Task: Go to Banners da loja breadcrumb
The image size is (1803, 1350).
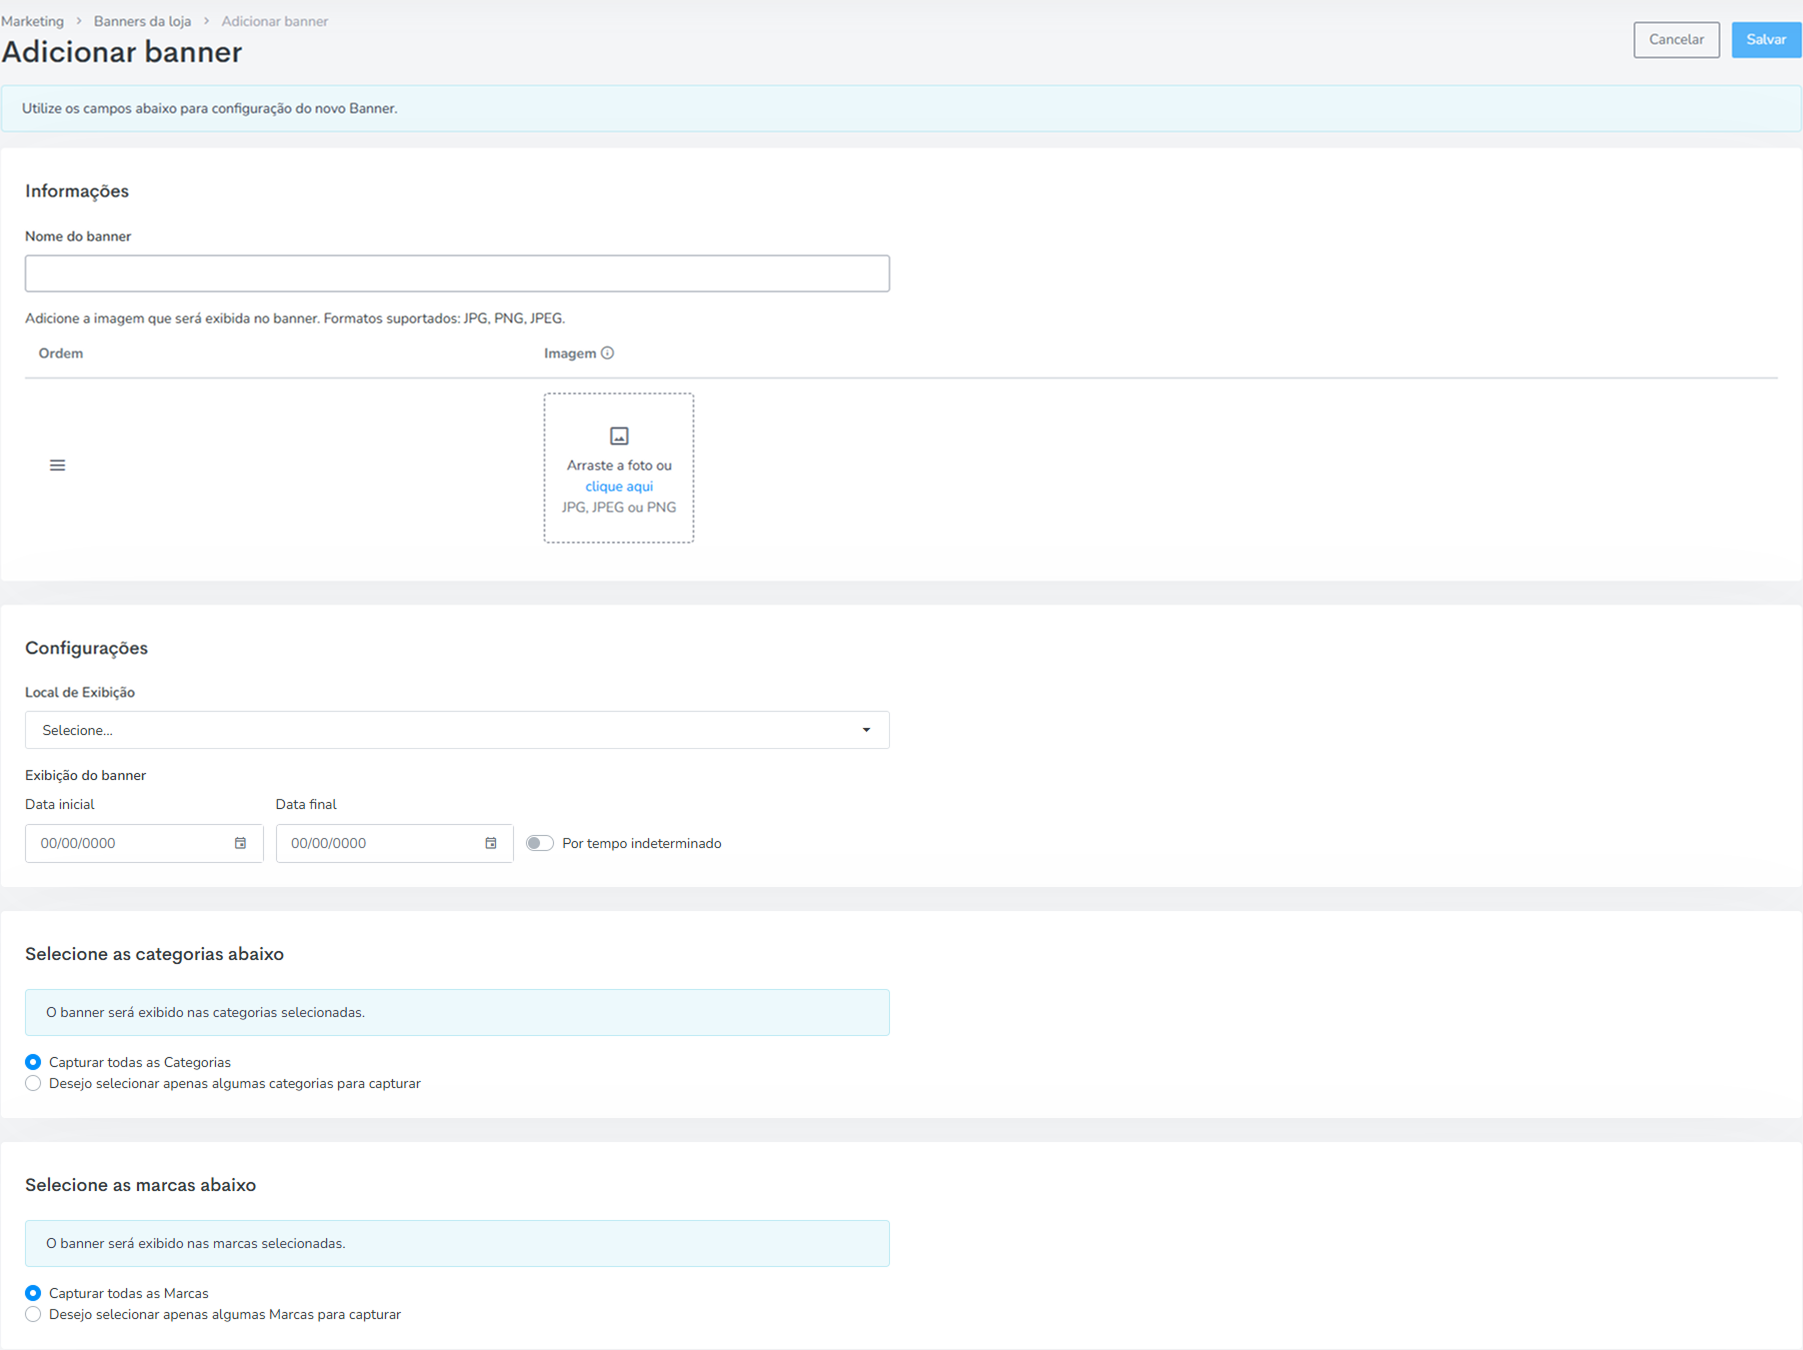Action: [x=142, y=21]
